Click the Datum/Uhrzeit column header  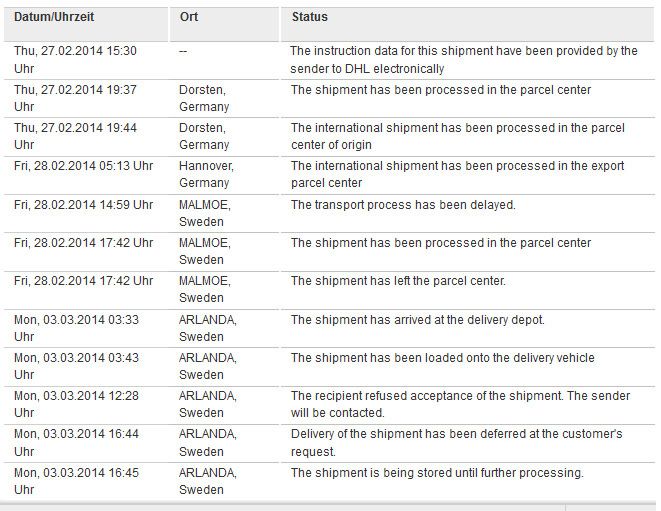tap(54, 17)
